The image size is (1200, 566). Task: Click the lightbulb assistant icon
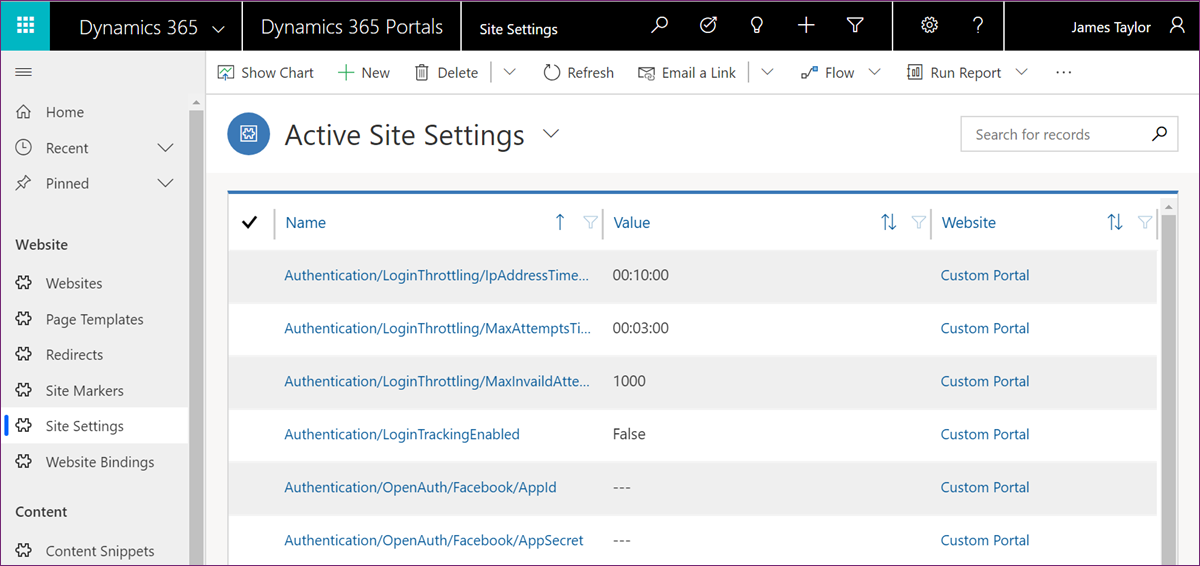click(757, 26)
